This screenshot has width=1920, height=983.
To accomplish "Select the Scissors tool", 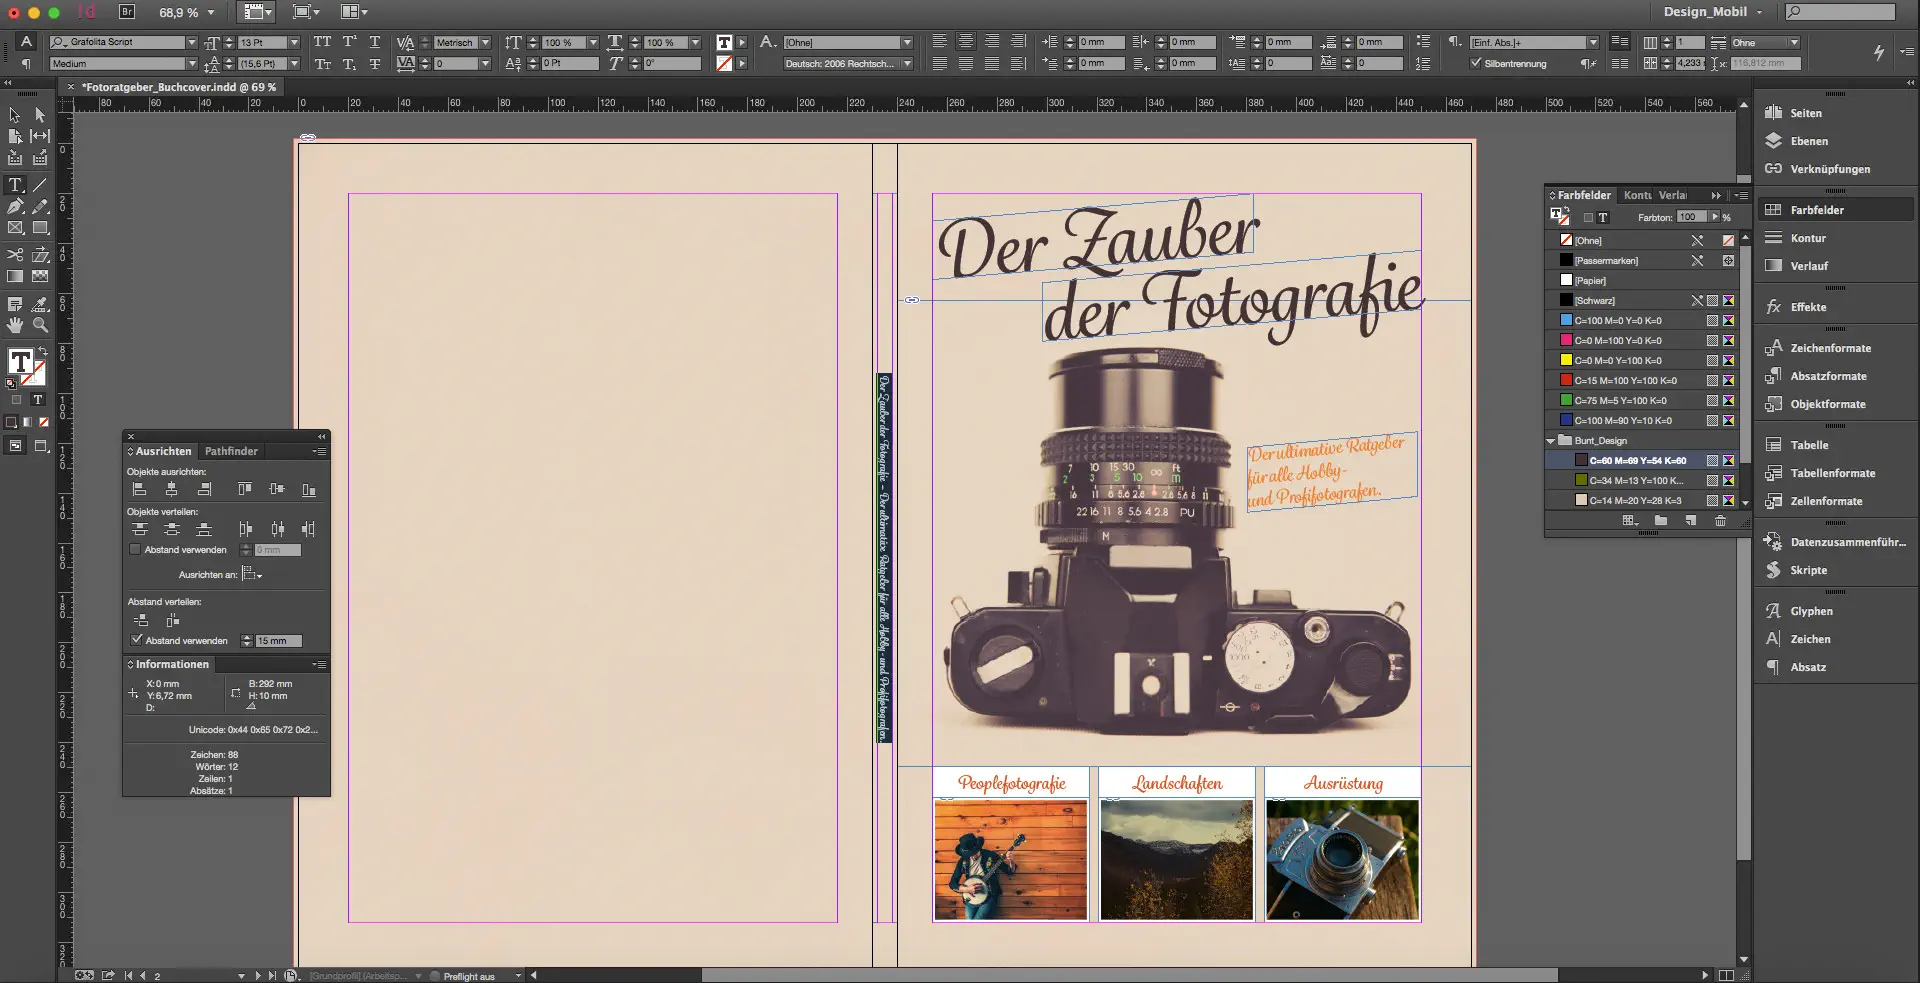I will pyautogui.click(x=15, y=255).
